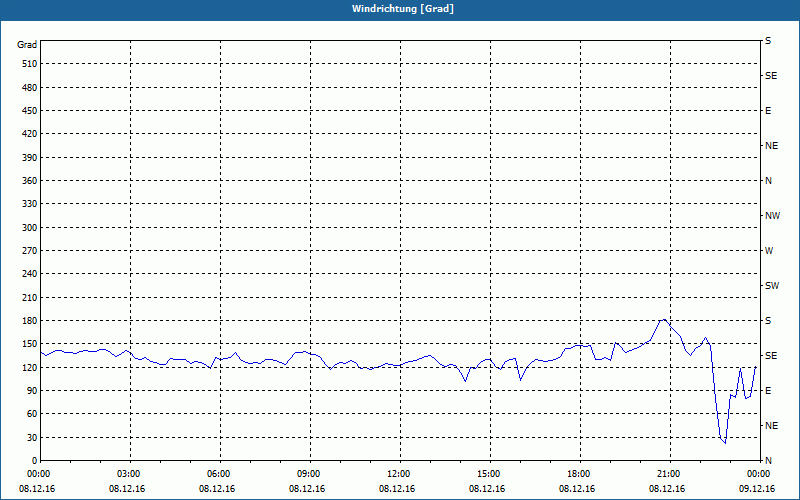Image resolution: width=800 pixels, height=500 pixels.
Task: Click the 90 degree axis label
Action: 30,391
